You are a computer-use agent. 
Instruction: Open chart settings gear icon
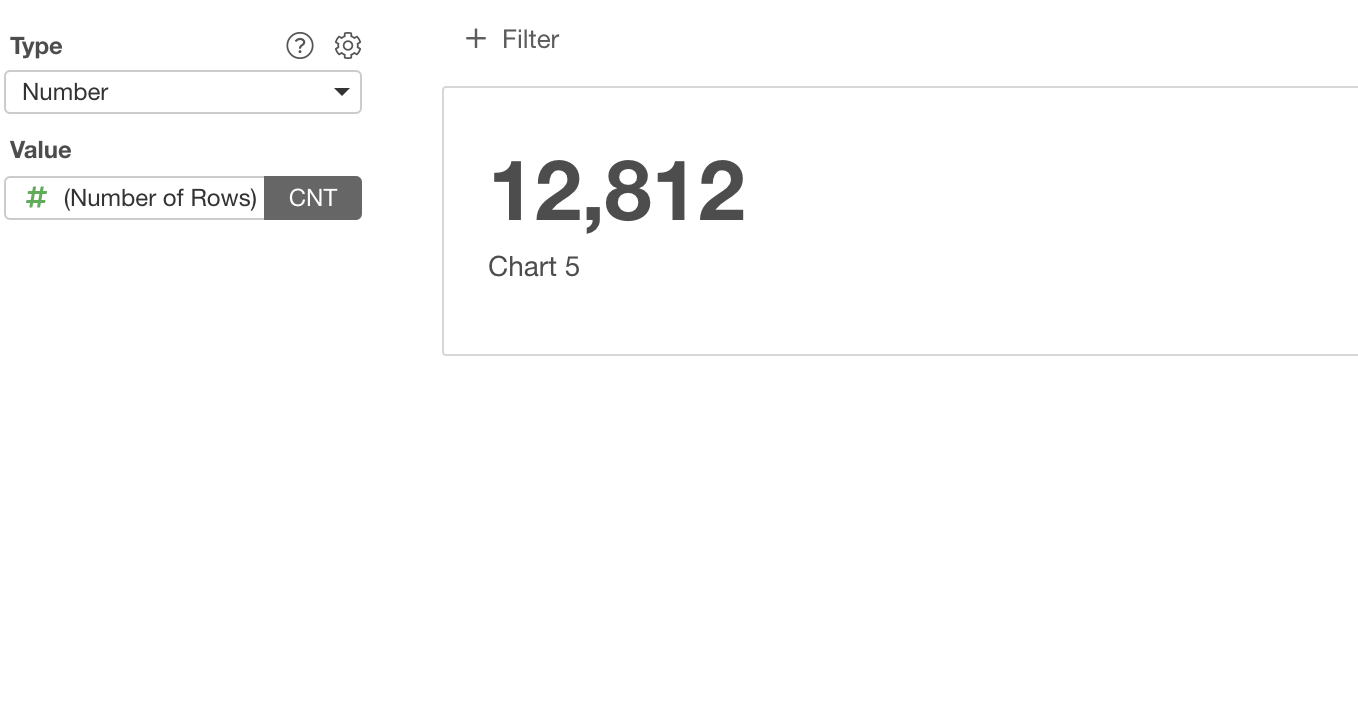(348, 46)
